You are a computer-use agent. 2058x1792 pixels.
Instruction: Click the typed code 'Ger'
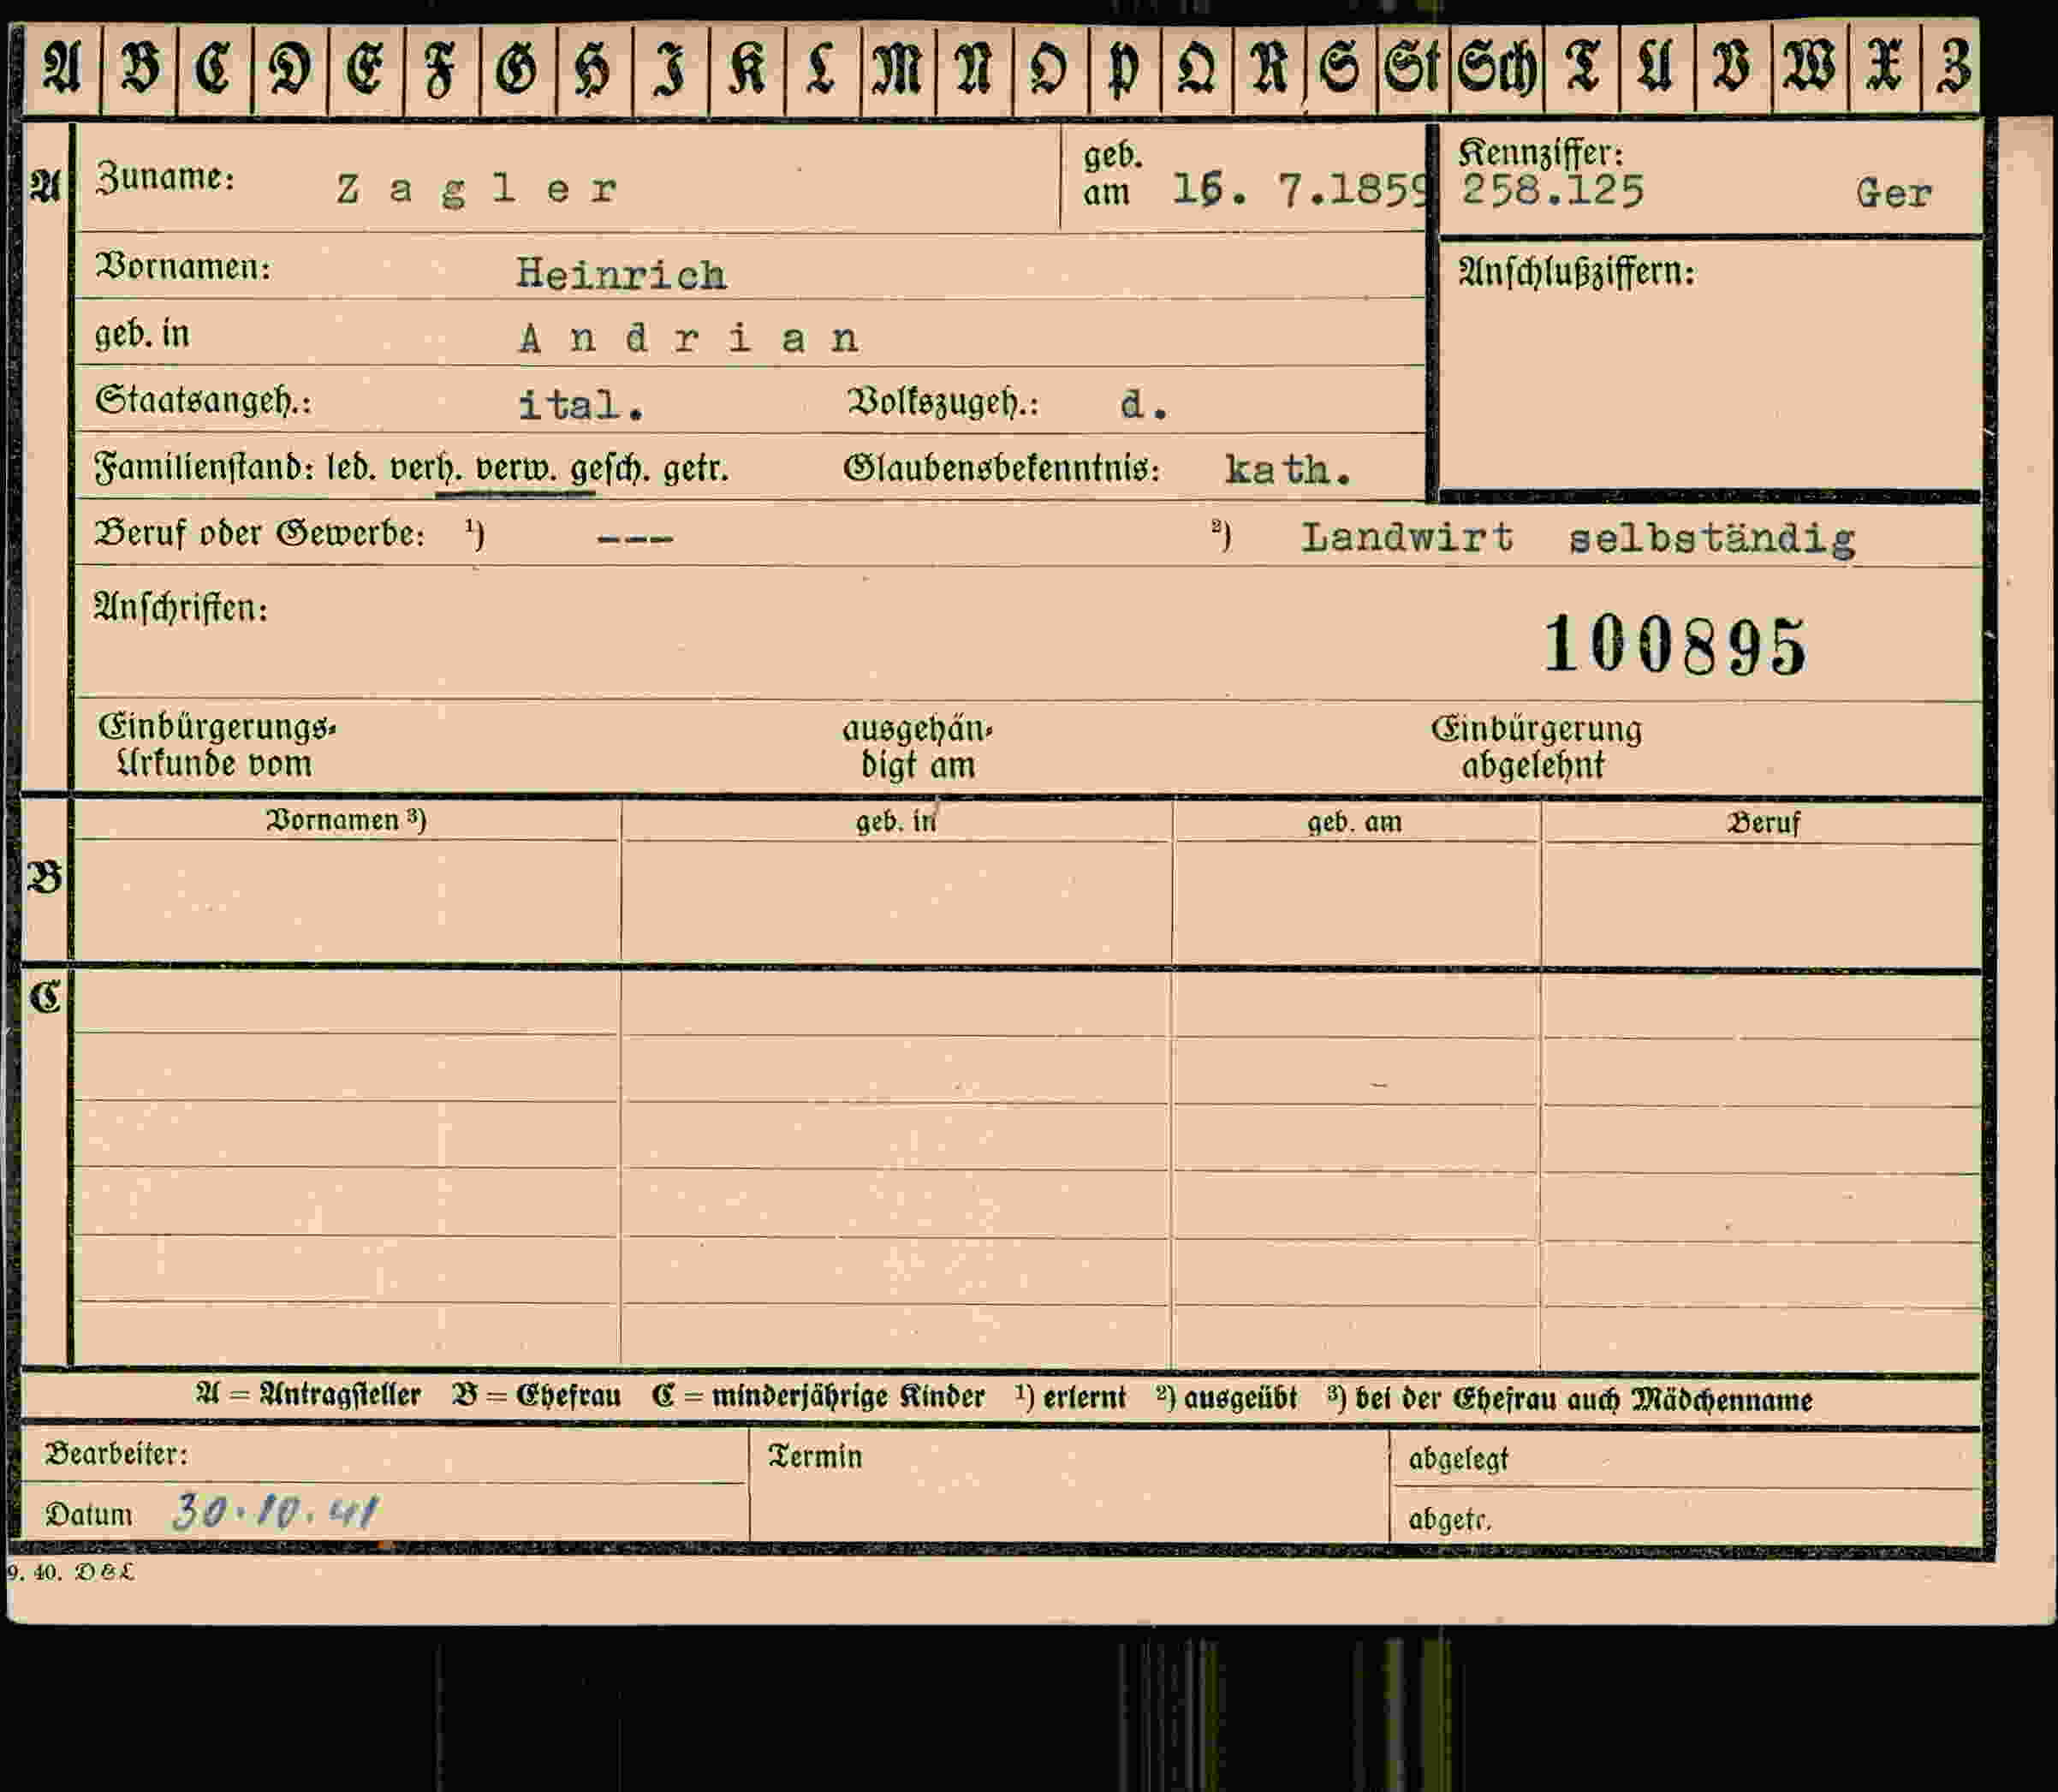point(1893,193)
